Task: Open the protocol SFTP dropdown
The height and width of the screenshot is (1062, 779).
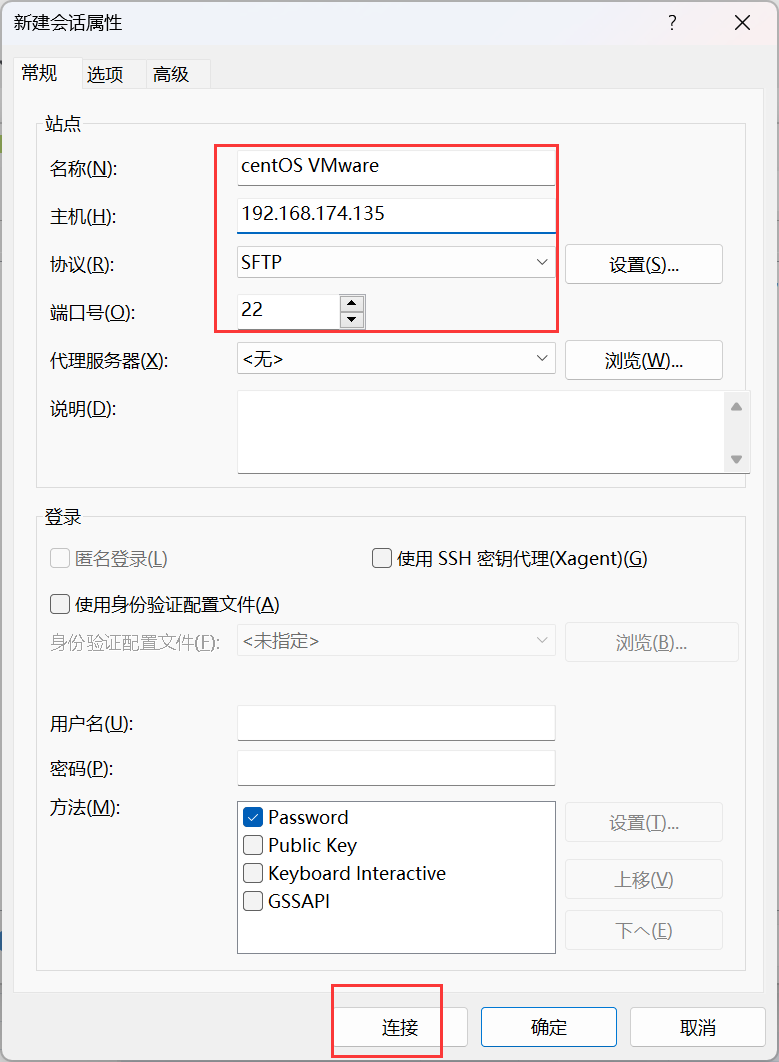Action: click(x=396, y=263)
